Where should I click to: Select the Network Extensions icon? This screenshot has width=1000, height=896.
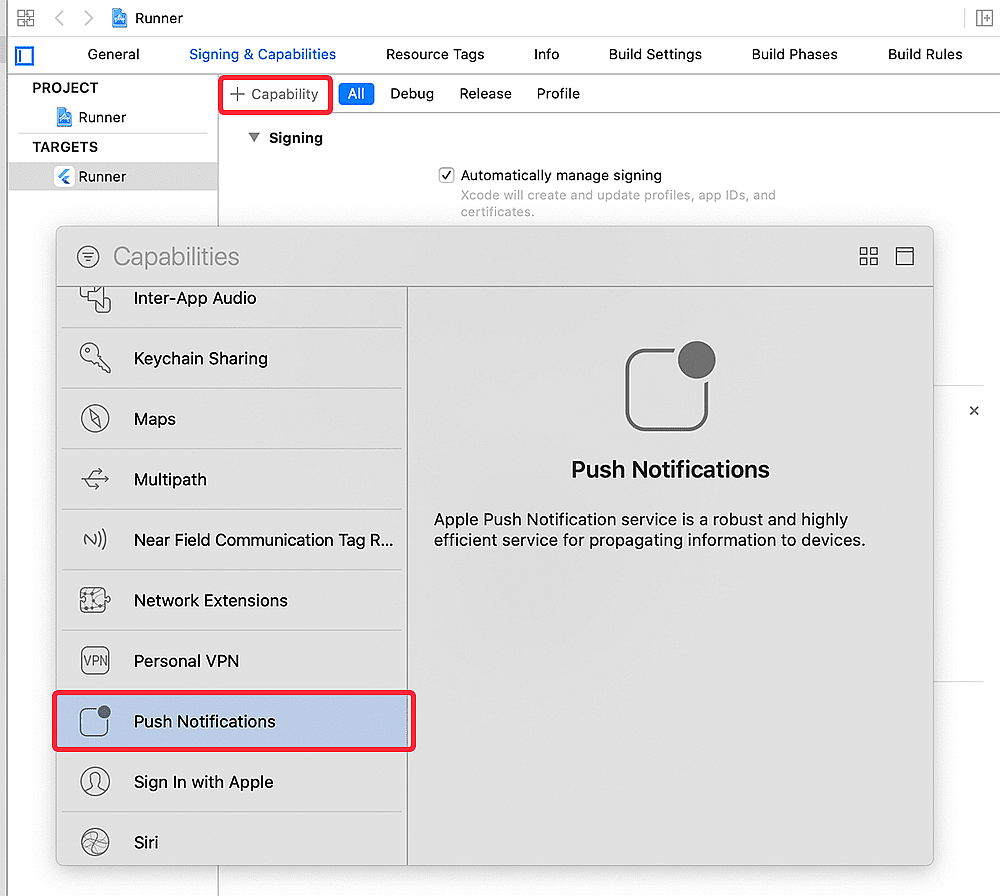(x=95, y=600)
